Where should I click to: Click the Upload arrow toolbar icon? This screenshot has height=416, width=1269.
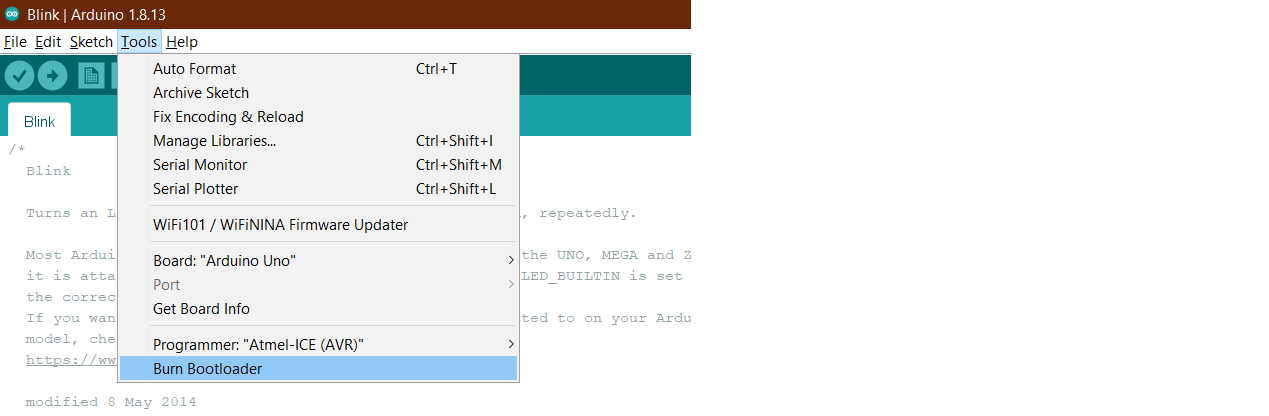tap(52, 75)
